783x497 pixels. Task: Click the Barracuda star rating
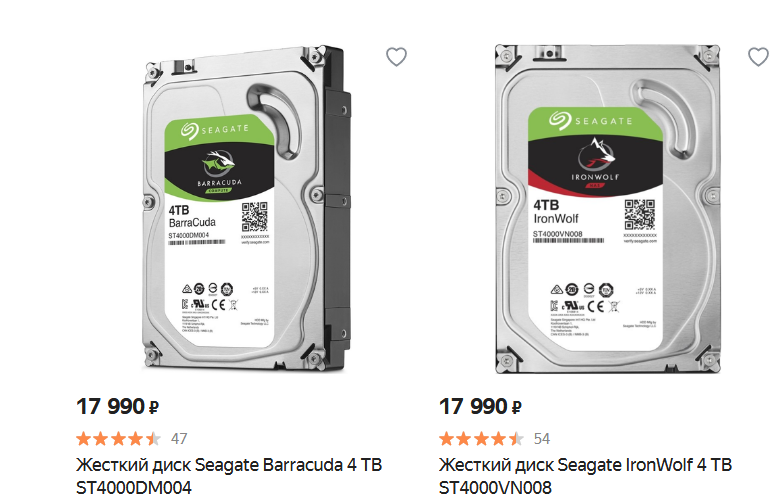tap(118, 439)
